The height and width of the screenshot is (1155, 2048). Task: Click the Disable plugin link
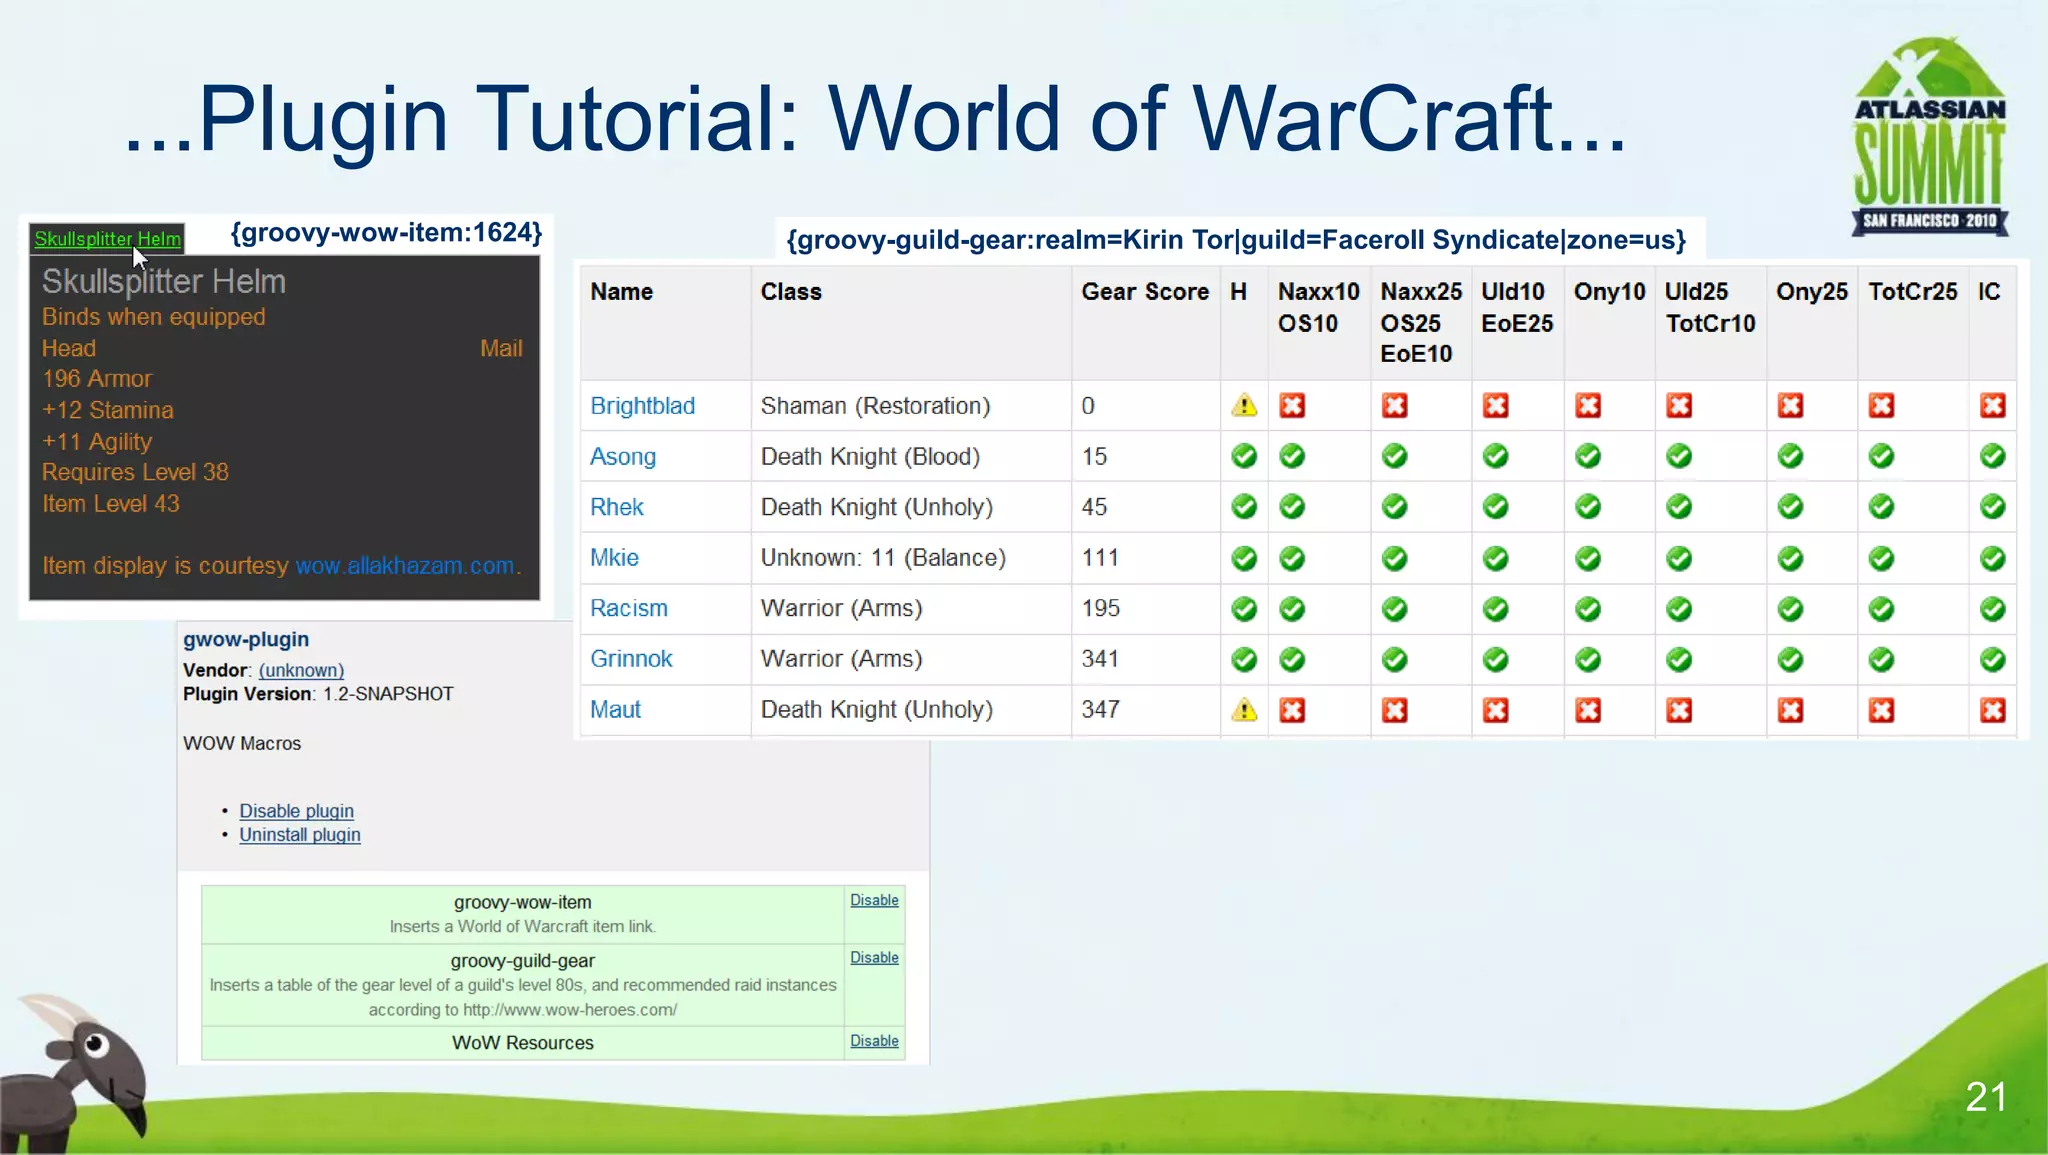click(x=296, y=811)
